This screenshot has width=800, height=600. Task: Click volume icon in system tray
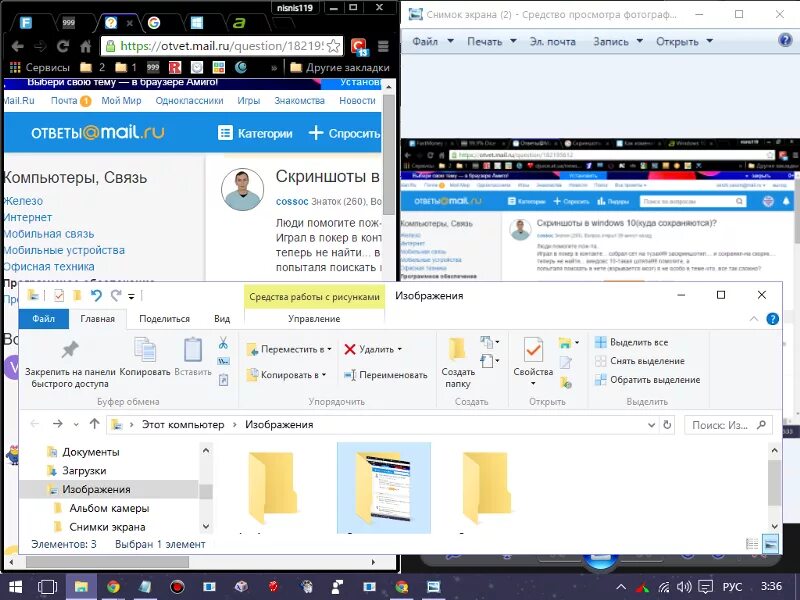point(684,587)
